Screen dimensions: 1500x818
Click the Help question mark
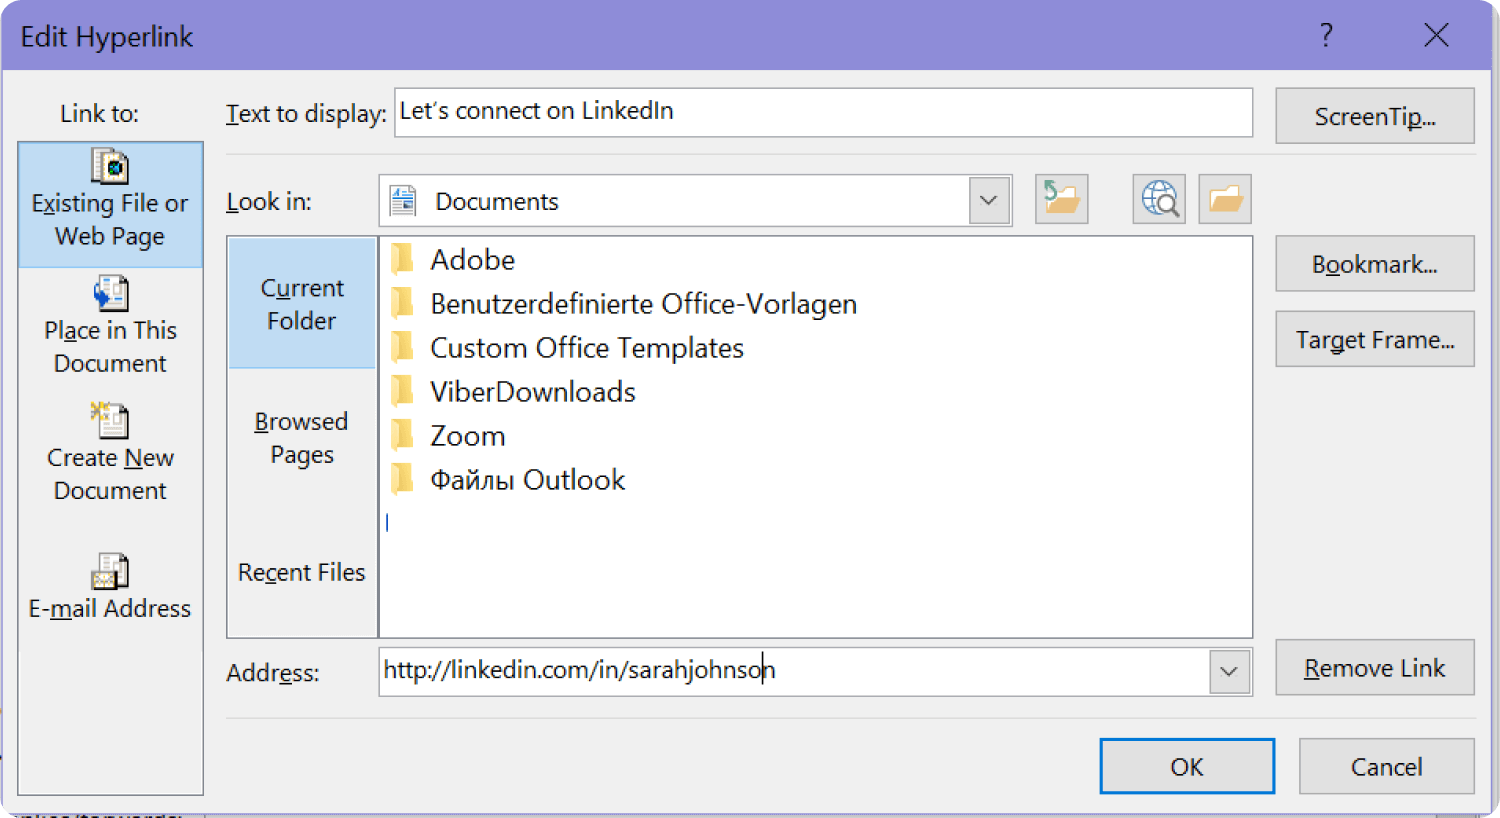pyautogui.click(x=1326, y=36)
